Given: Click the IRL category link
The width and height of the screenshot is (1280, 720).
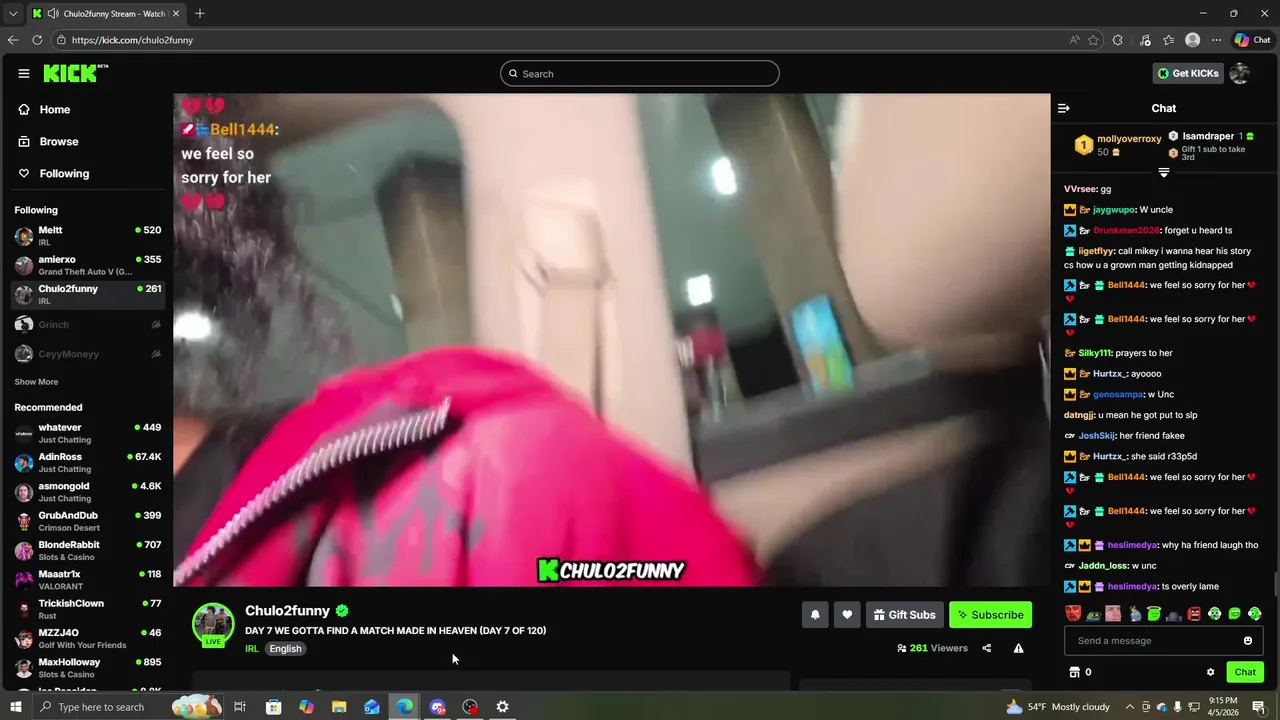Looking at the screenshot, I should point(252,648).
